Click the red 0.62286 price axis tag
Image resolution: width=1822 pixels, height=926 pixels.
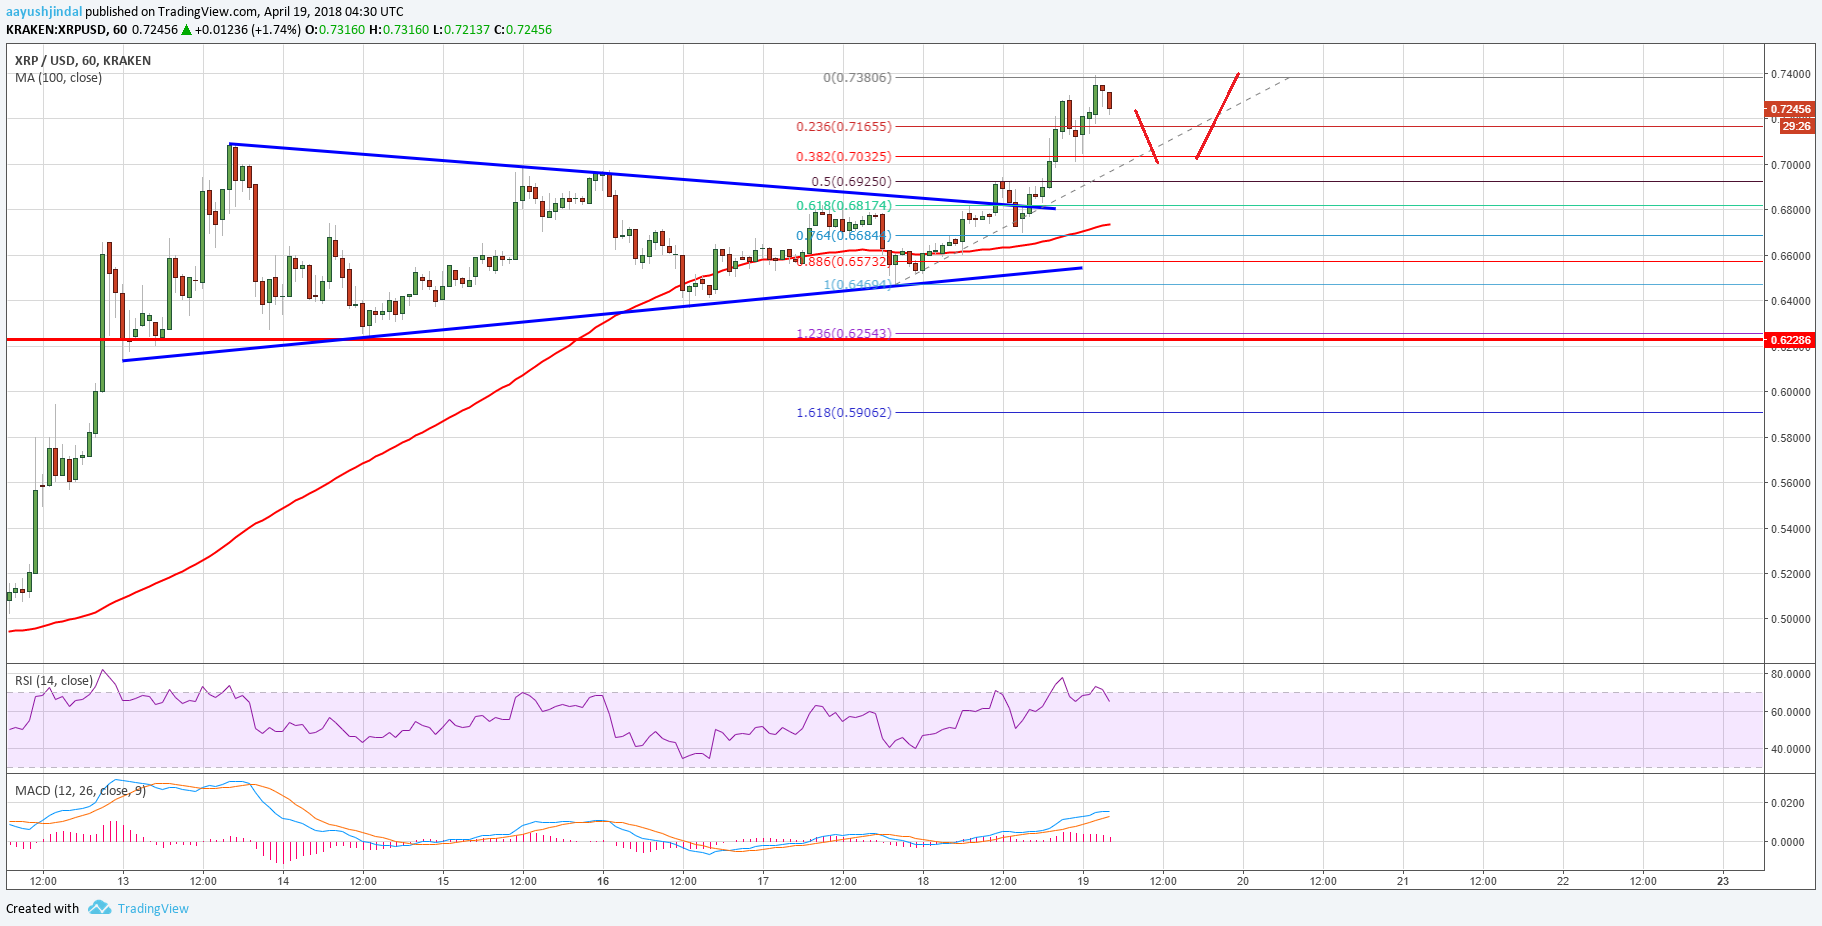1790,340
